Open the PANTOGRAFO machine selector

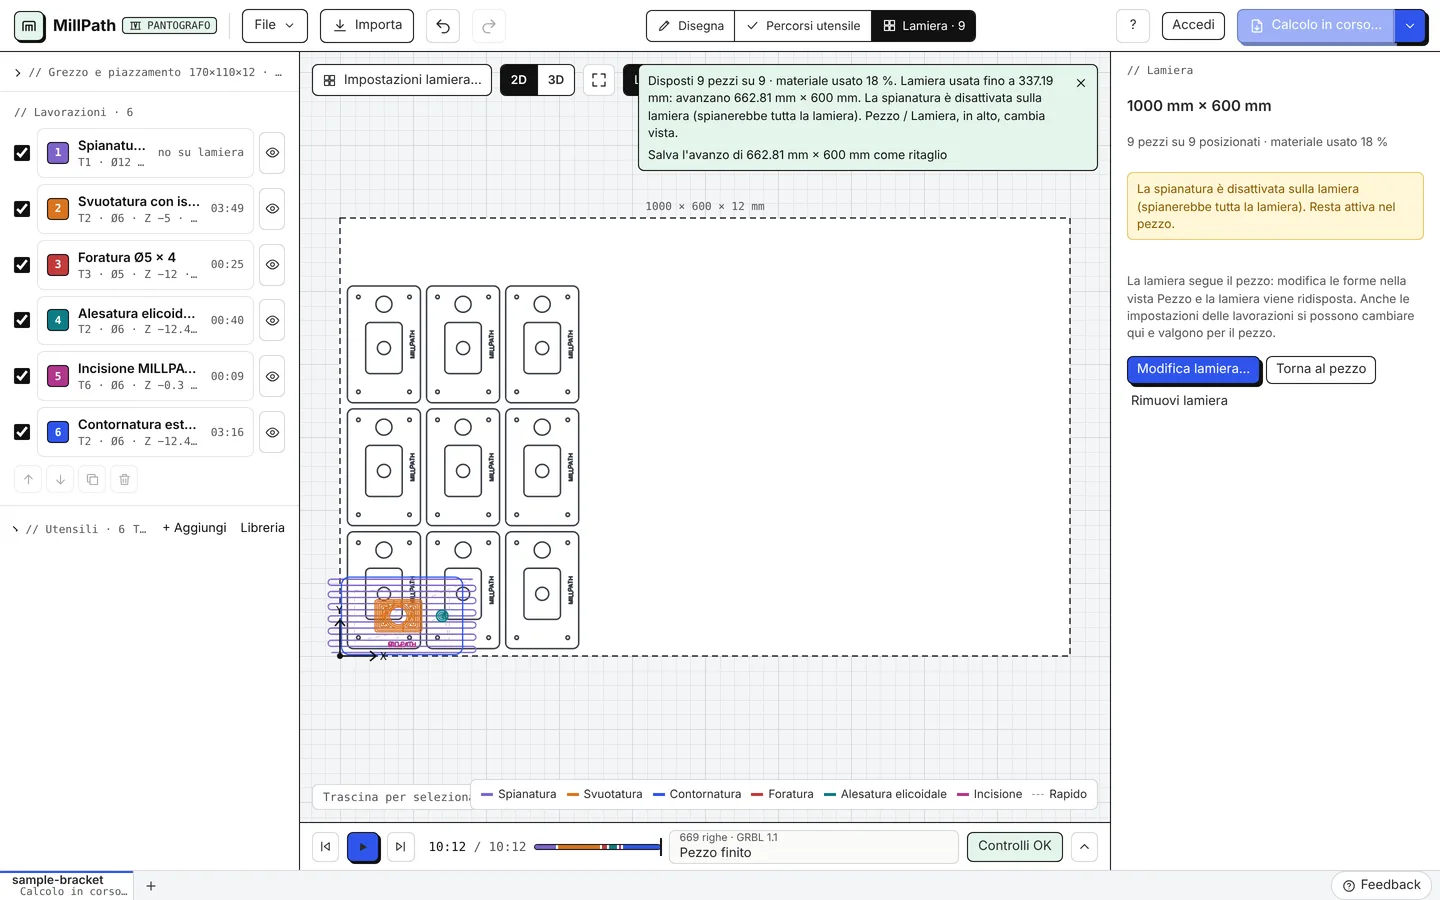pos(169,26)
